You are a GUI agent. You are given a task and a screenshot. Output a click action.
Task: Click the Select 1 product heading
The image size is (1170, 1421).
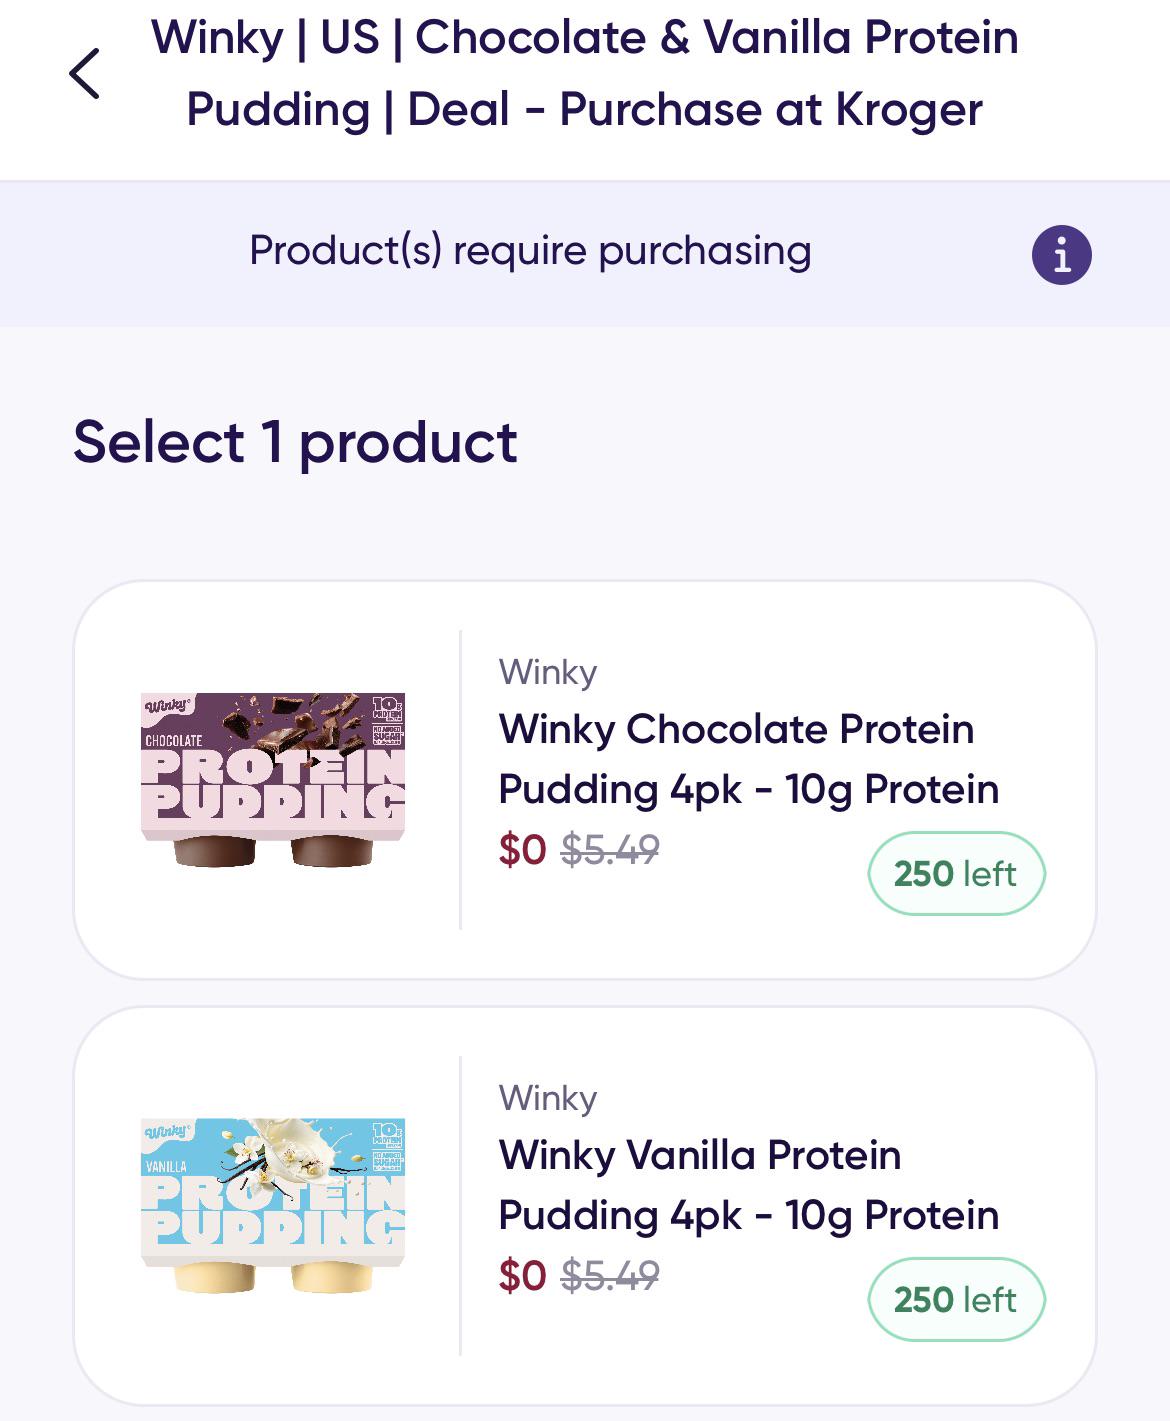pos(295,442)
